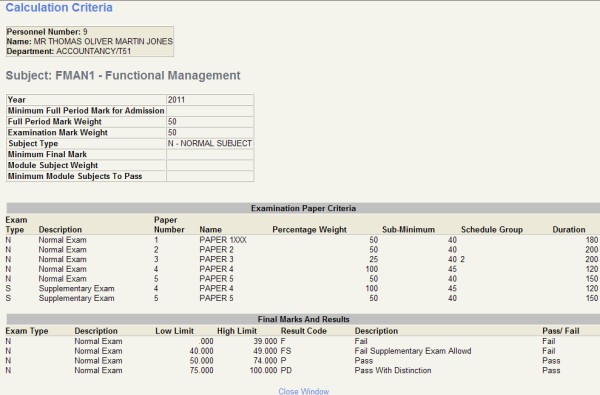This screenshot has height=395, width=600.
Task: Click the Department ACCOUNTANCY/T51 line
Action: pos(69,51)
